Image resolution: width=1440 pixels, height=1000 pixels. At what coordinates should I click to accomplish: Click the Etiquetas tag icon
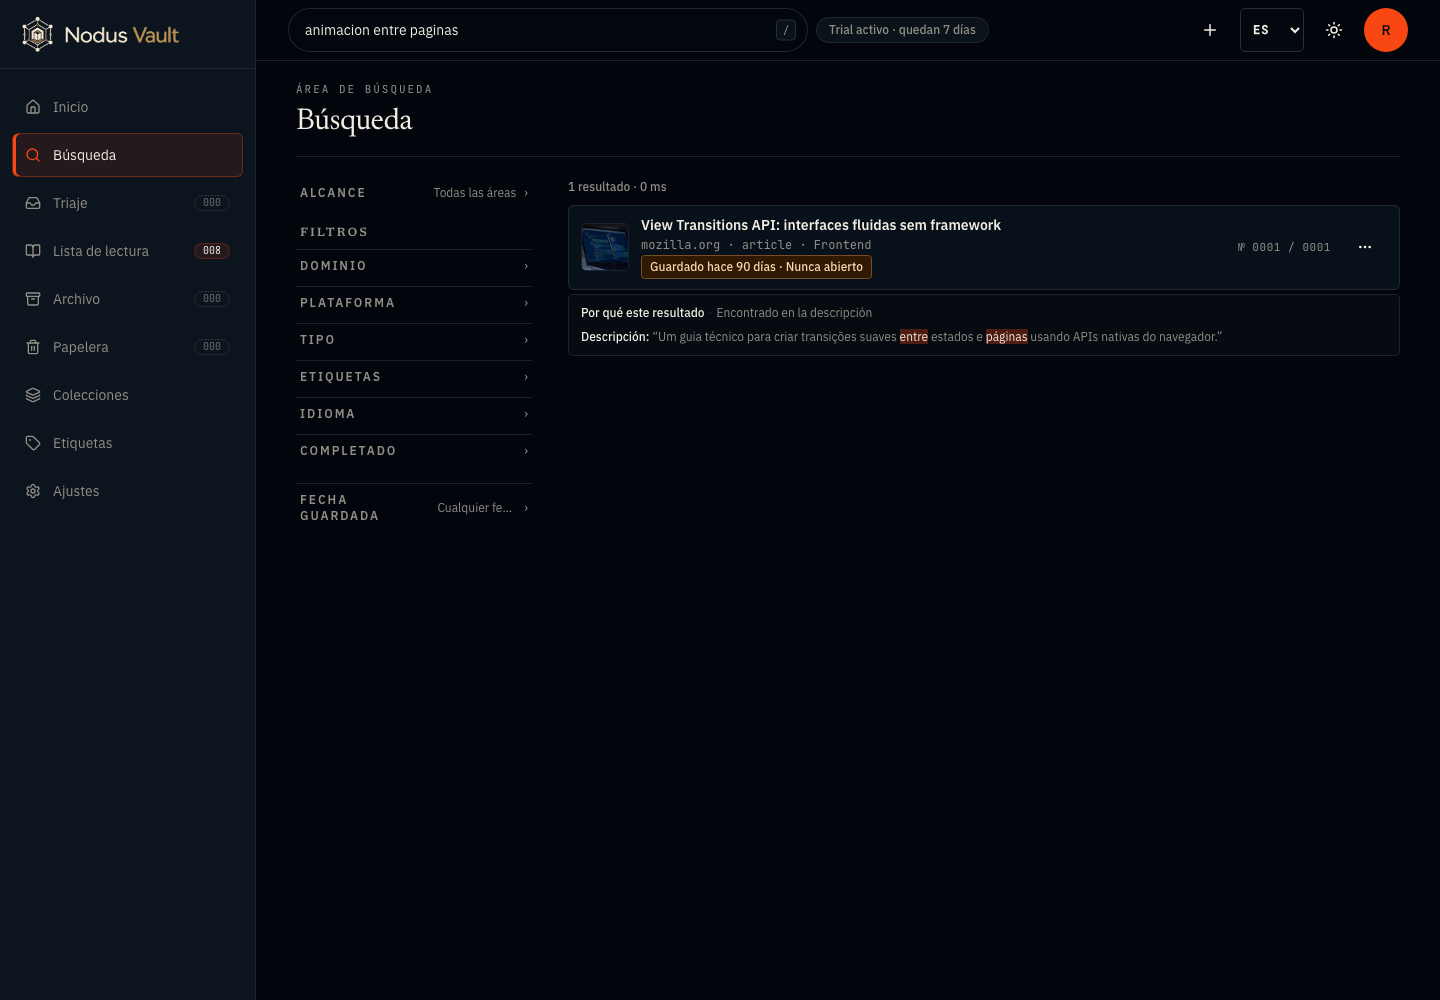pos(33,443)
